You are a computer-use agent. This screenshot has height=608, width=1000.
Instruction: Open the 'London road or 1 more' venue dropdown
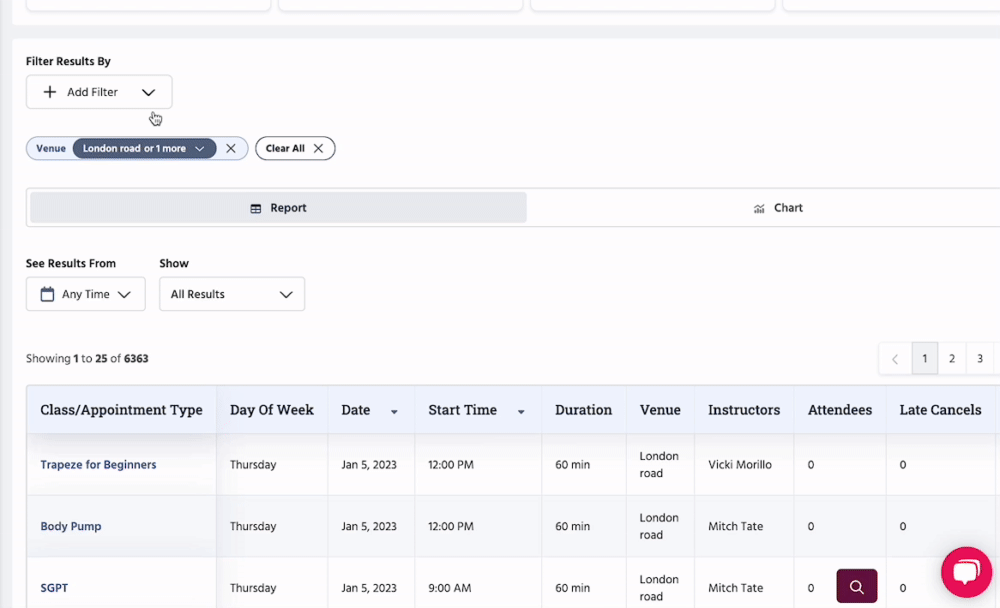pos(144,148)
